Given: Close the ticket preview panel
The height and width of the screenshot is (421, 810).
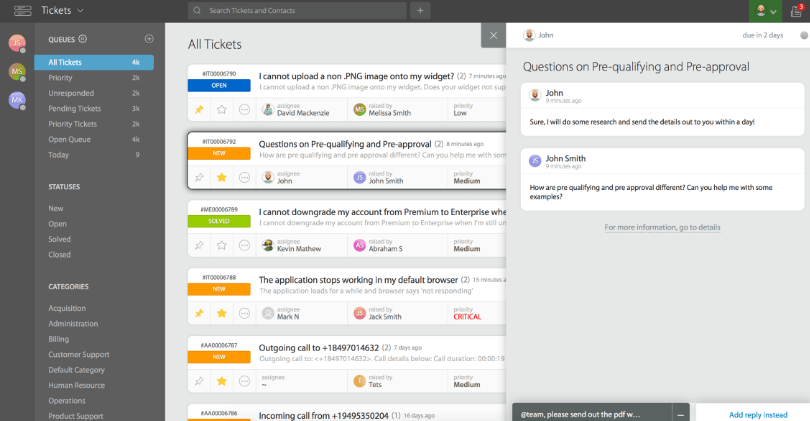Looking at the screenshot, I should pos(493,35).
